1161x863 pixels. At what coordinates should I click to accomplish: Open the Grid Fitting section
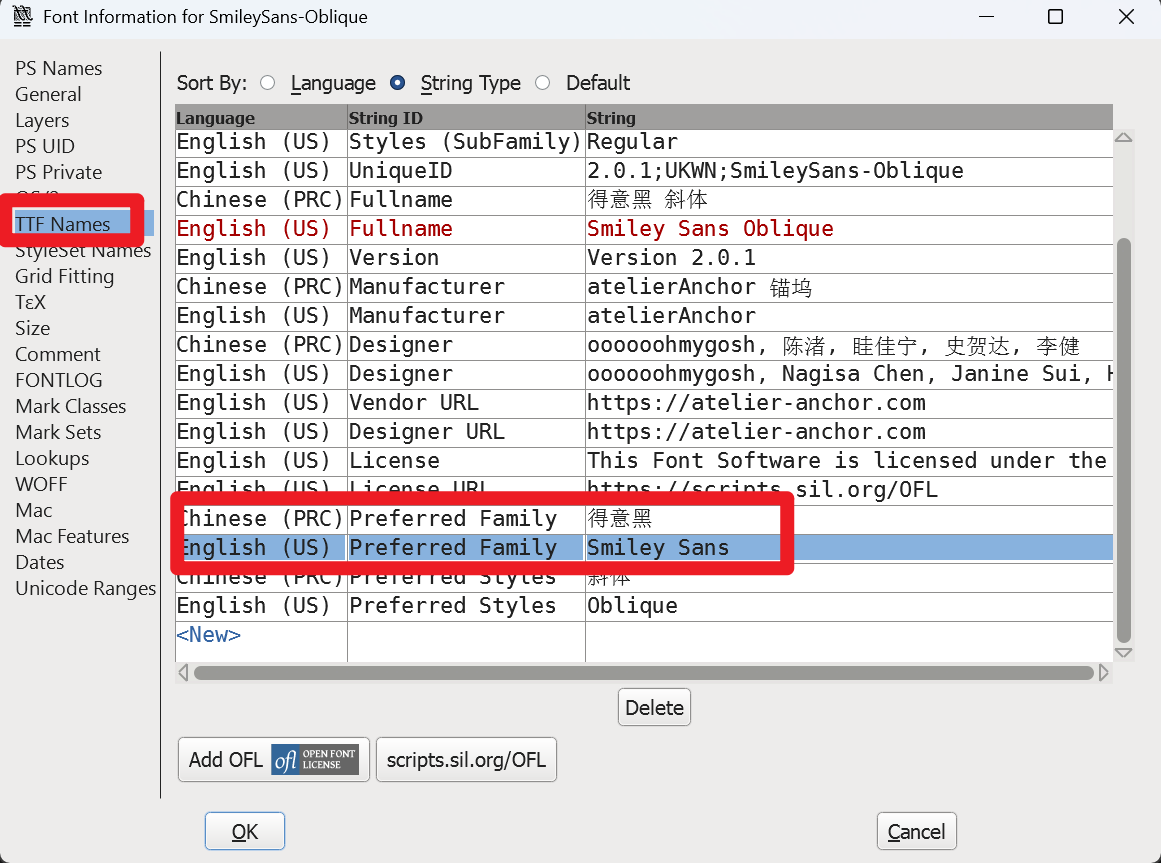coord(64,276)
